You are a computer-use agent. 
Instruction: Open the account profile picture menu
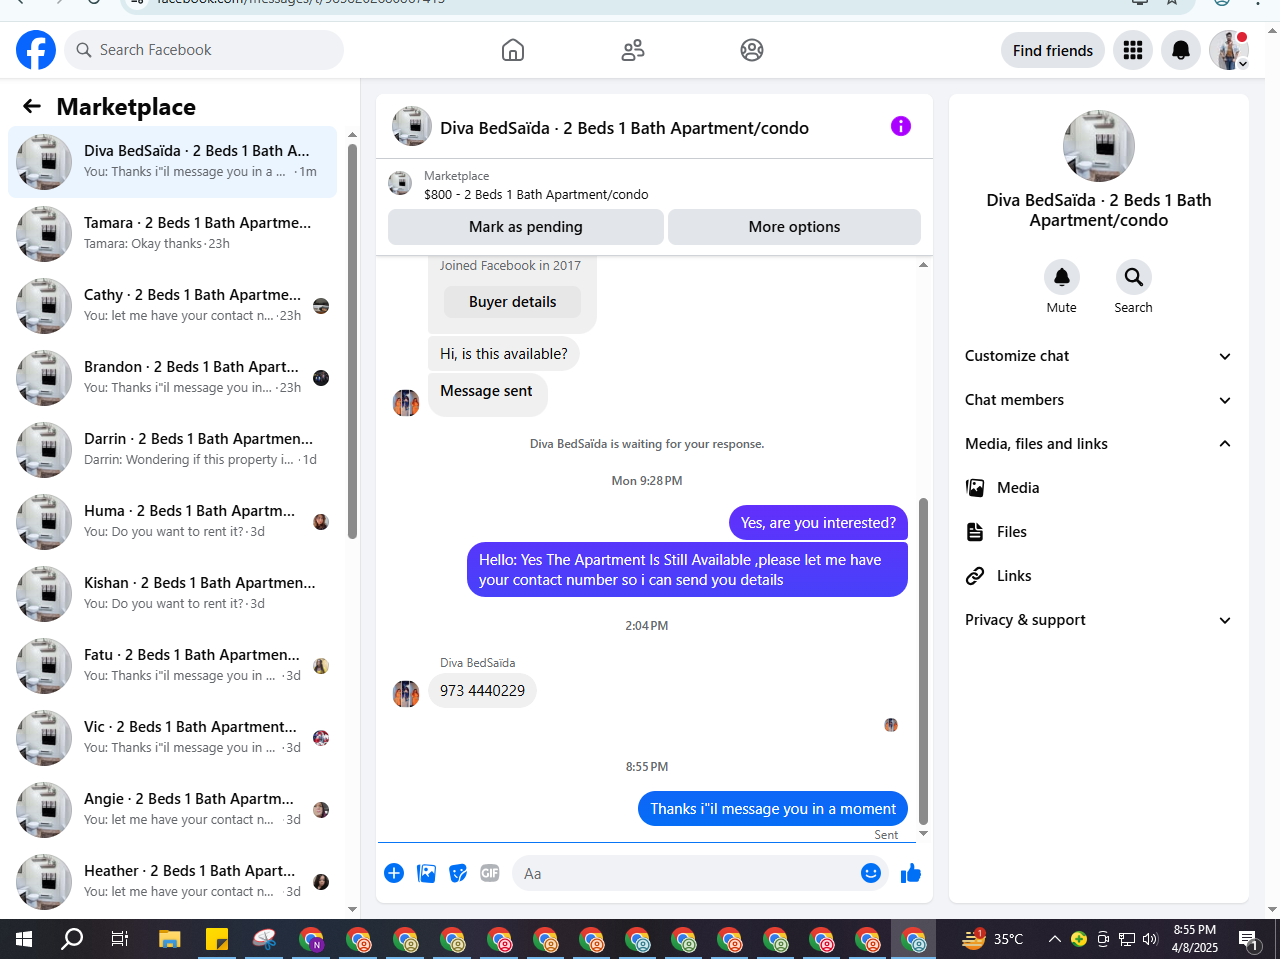[x=1229, y=50]
